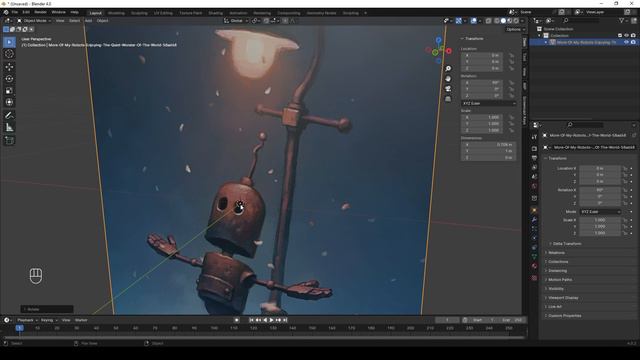
Task: Toggle Collection exclude checkbox in Outliner
Action: click(x=620, y=36)
